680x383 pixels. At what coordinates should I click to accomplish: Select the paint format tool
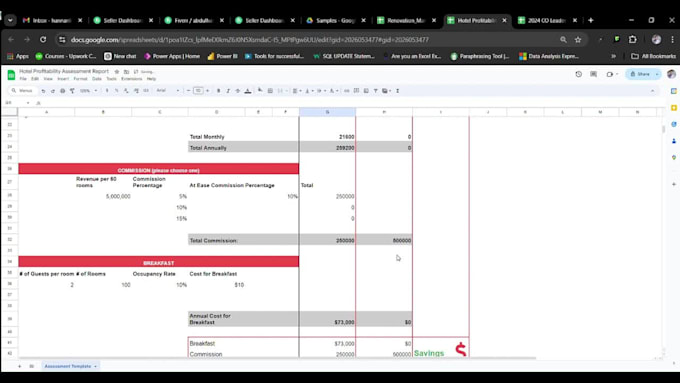72,91
